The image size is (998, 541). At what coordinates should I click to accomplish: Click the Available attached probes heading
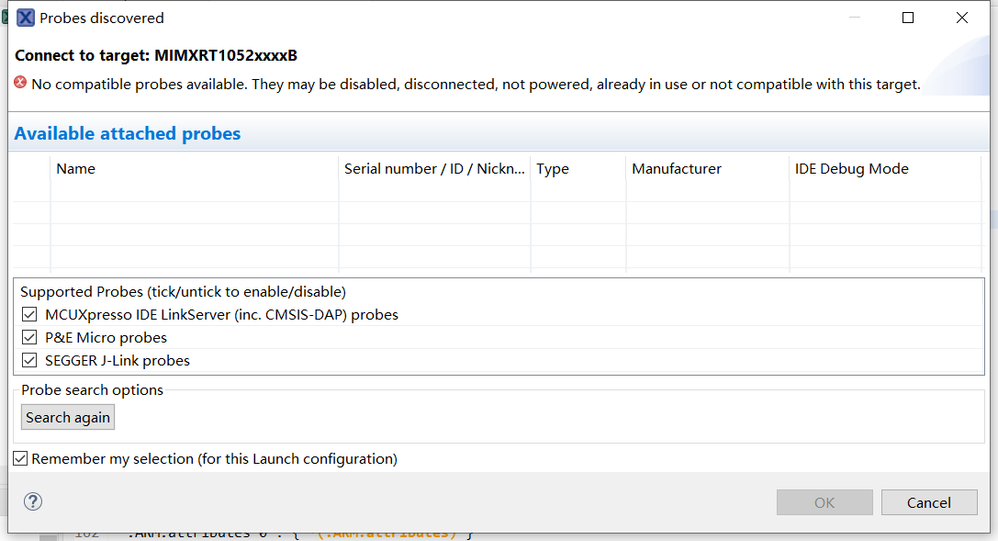(128, 134)
